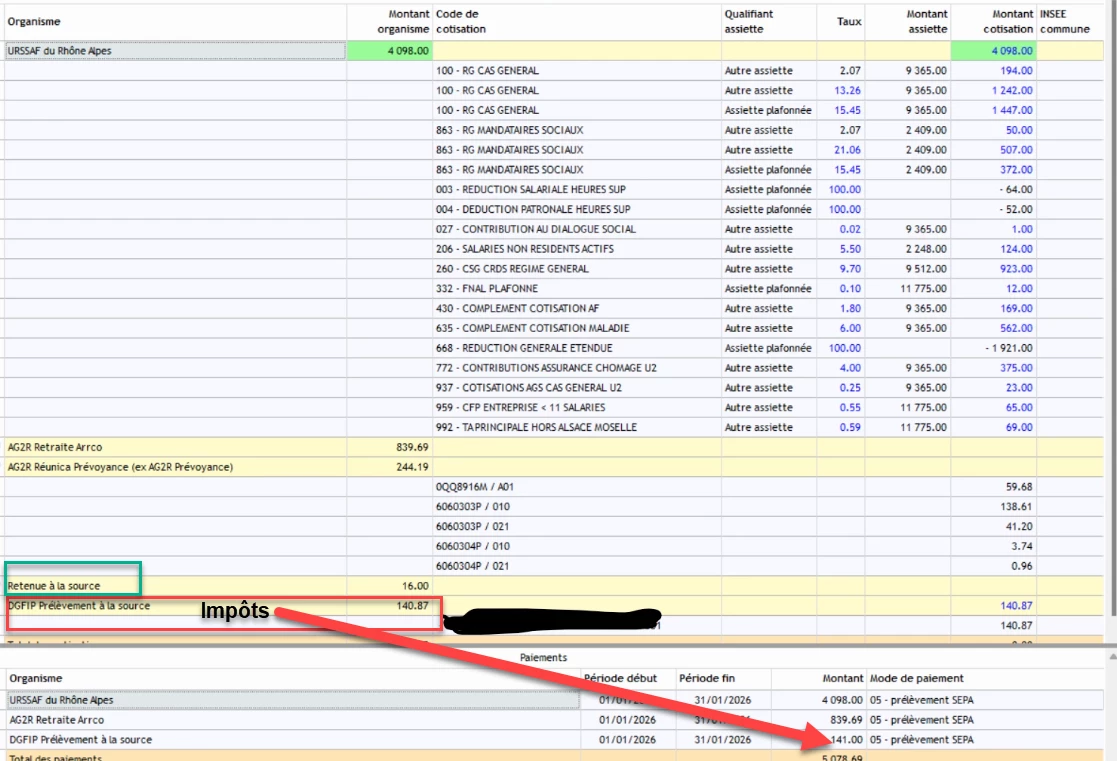Click the Période fin column header in Paiements

(707, 678)
